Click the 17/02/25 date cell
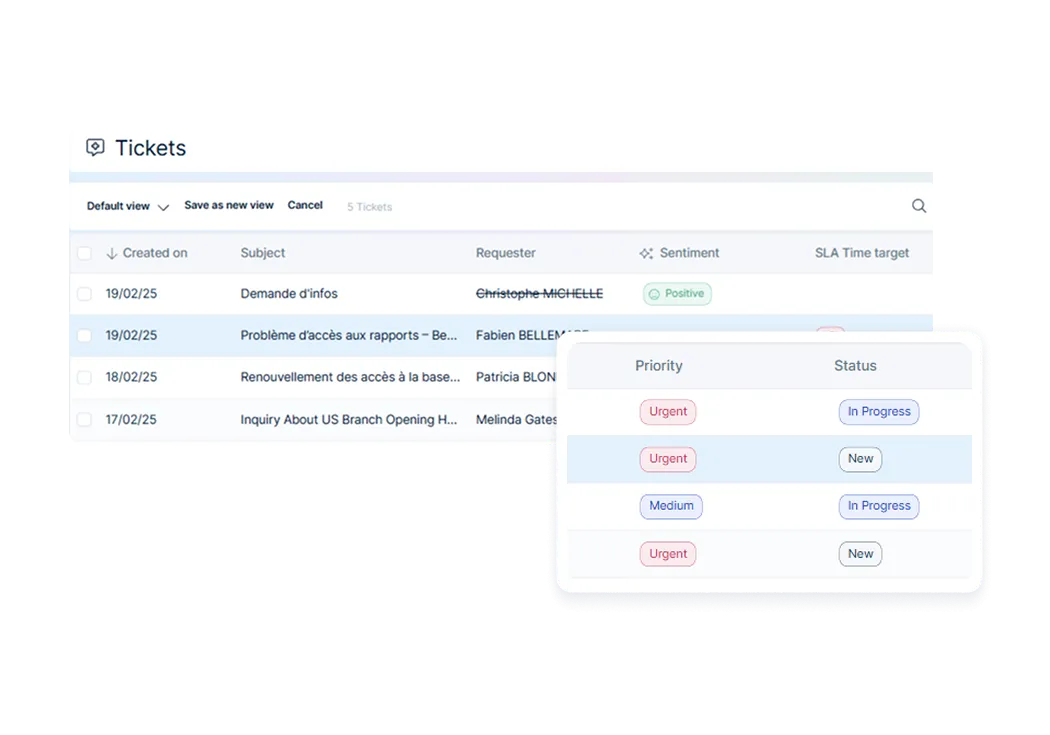The width and height of the screenshot is (1050, 735). coord(131,420)
